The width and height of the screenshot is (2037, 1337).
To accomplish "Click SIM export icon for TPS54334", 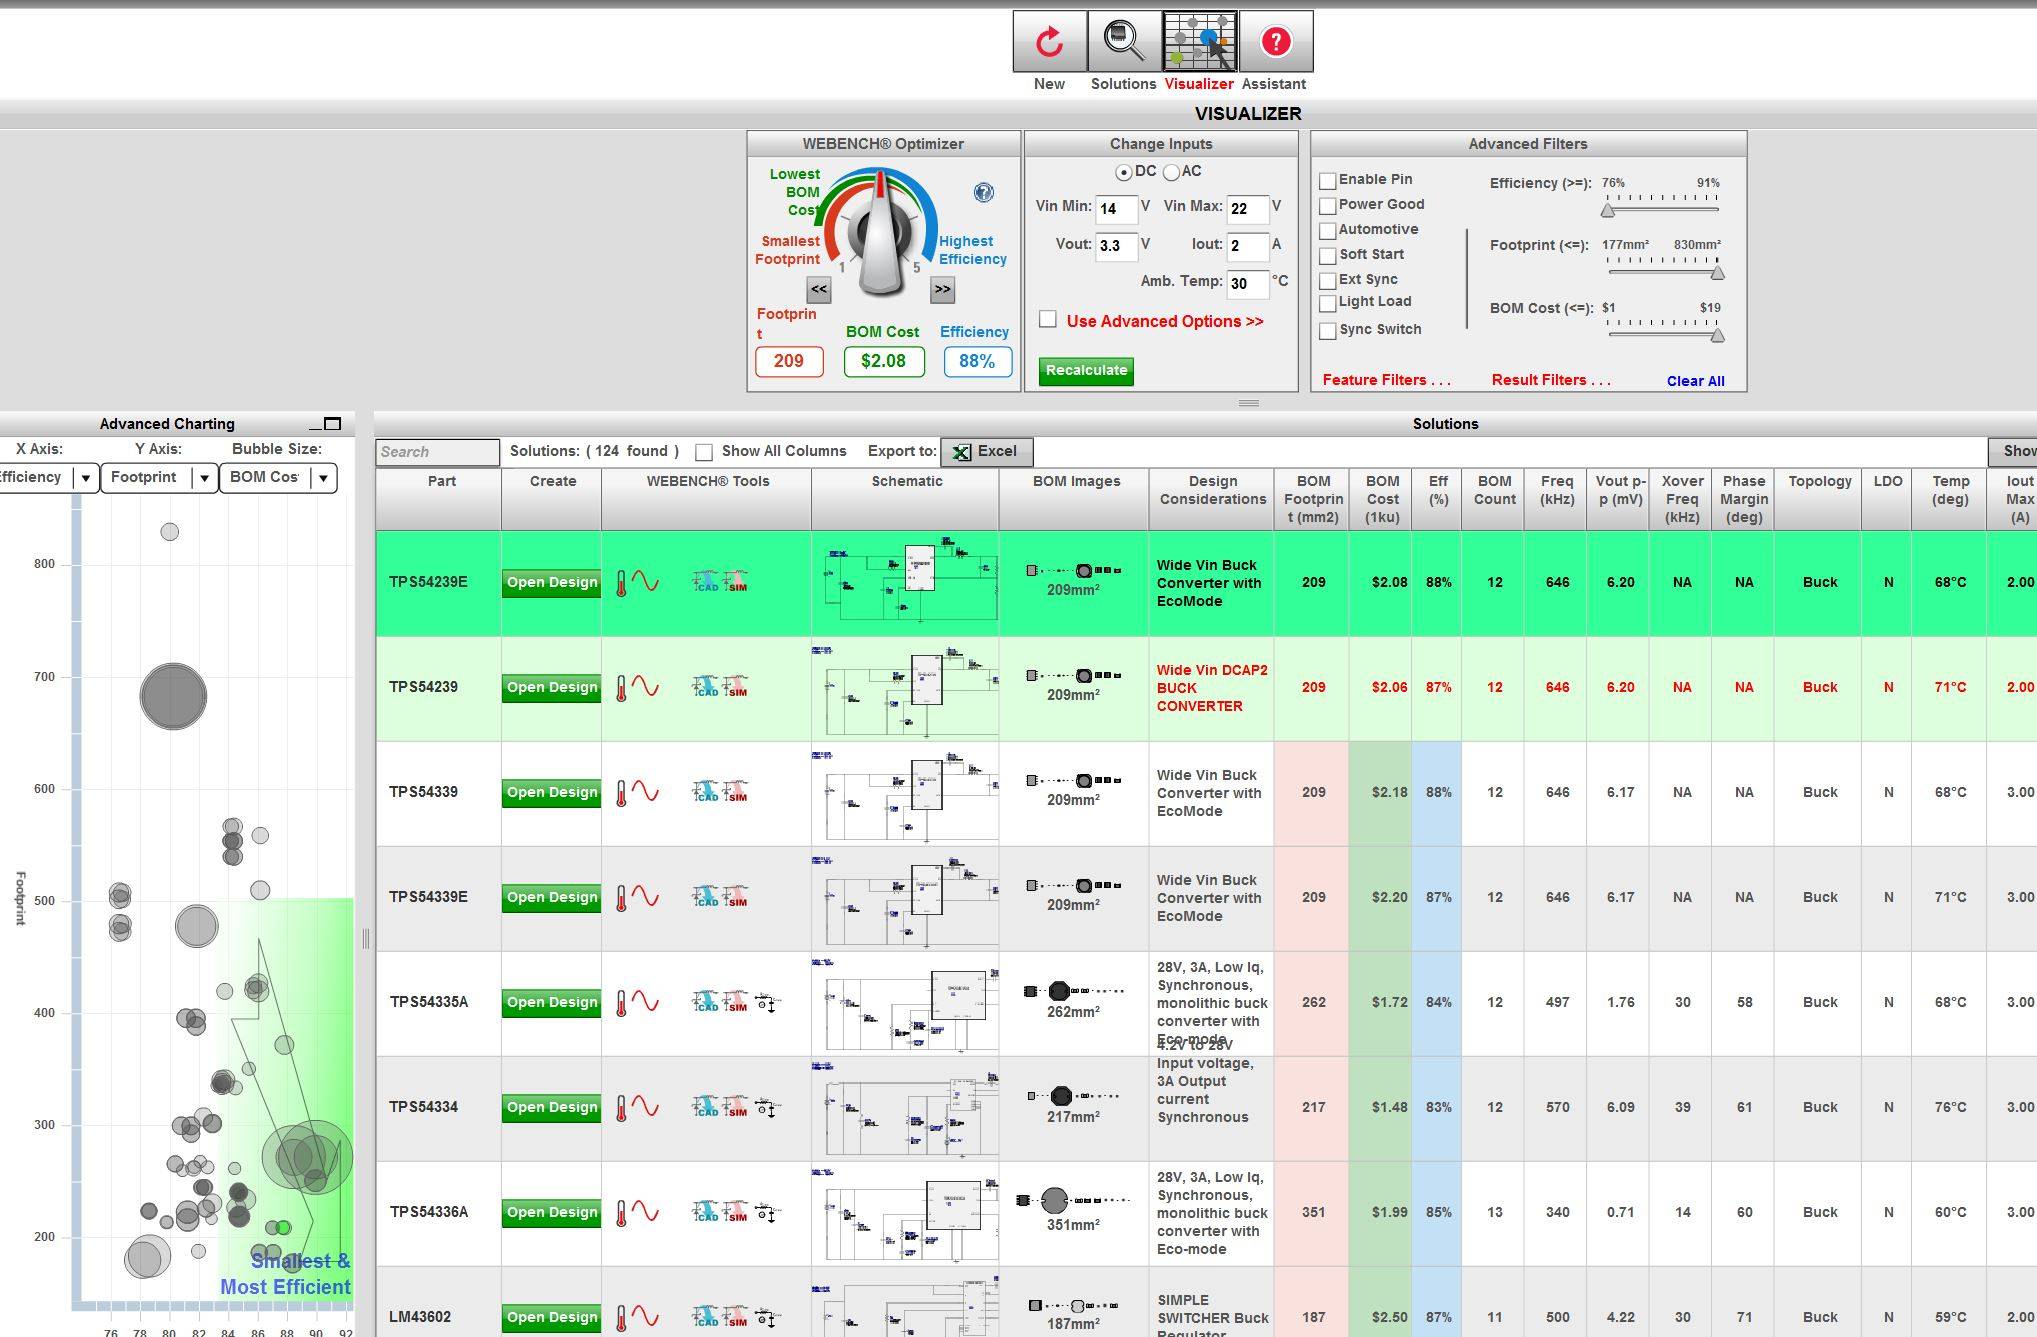I will [x=736, y=1107].
